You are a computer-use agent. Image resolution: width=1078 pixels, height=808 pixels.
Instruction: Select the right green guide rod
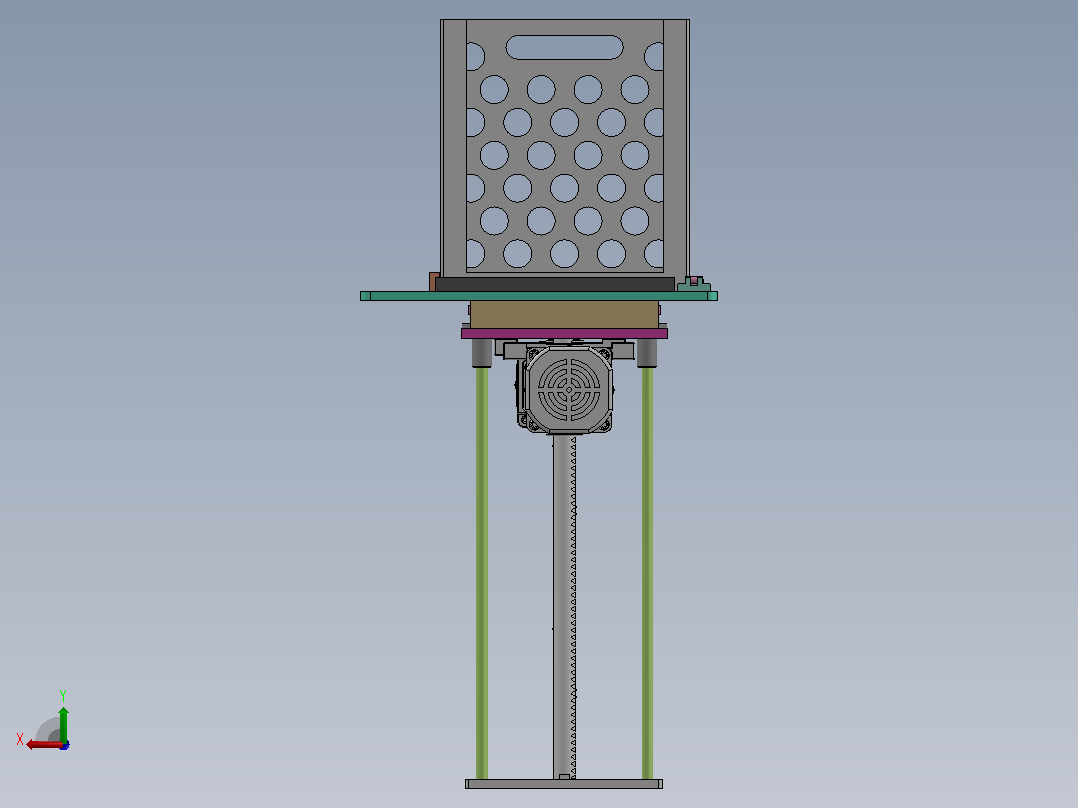[x=647, y=572]
